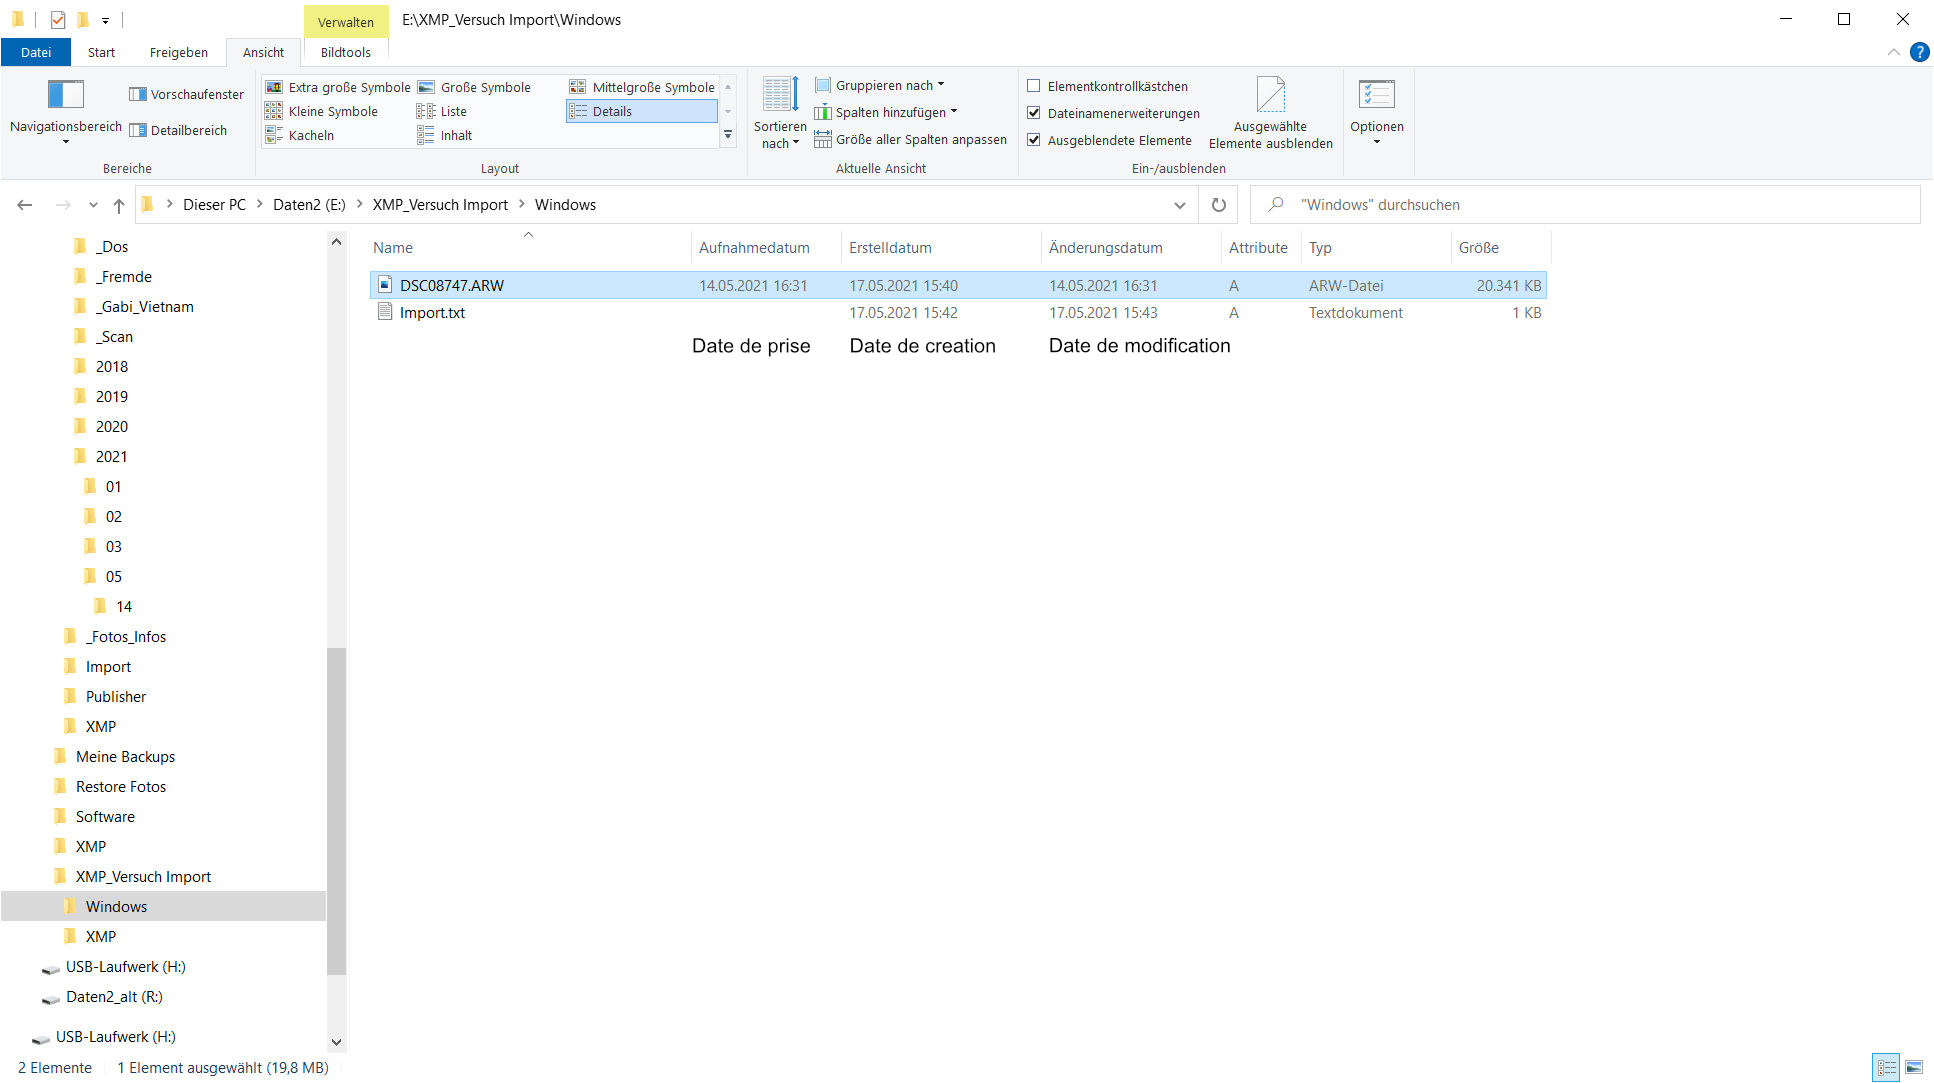Open address bar history dropdown arrow
Image resolution: width=1934 pixels, height=1083 pixels.
coord(1180,205)
